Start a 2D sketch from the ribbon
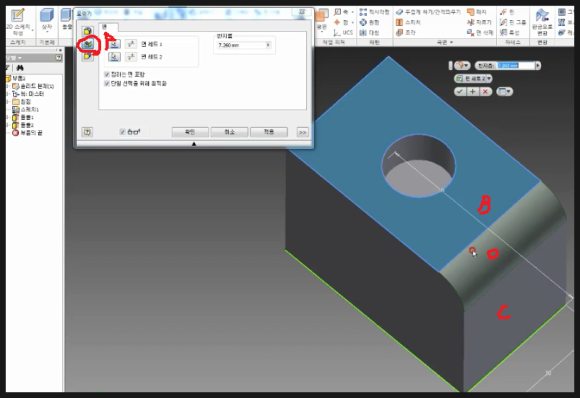 (18, 22)
